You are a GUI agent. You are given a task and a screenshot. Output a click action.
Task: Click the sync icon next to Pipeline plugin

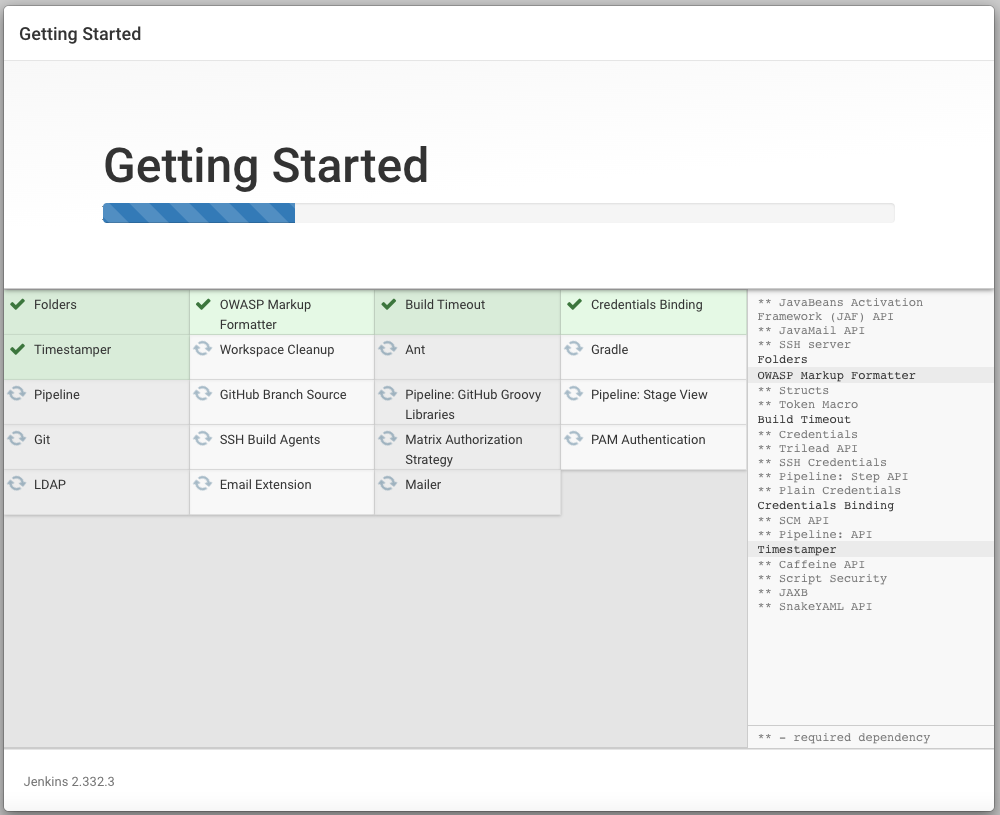click(17, 393)
